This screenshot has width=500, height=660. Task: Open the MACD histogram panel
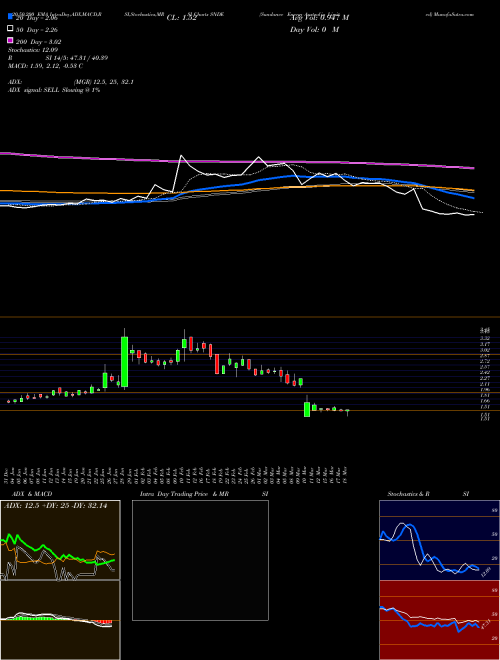pyautogui.click(x=60, y=620)
